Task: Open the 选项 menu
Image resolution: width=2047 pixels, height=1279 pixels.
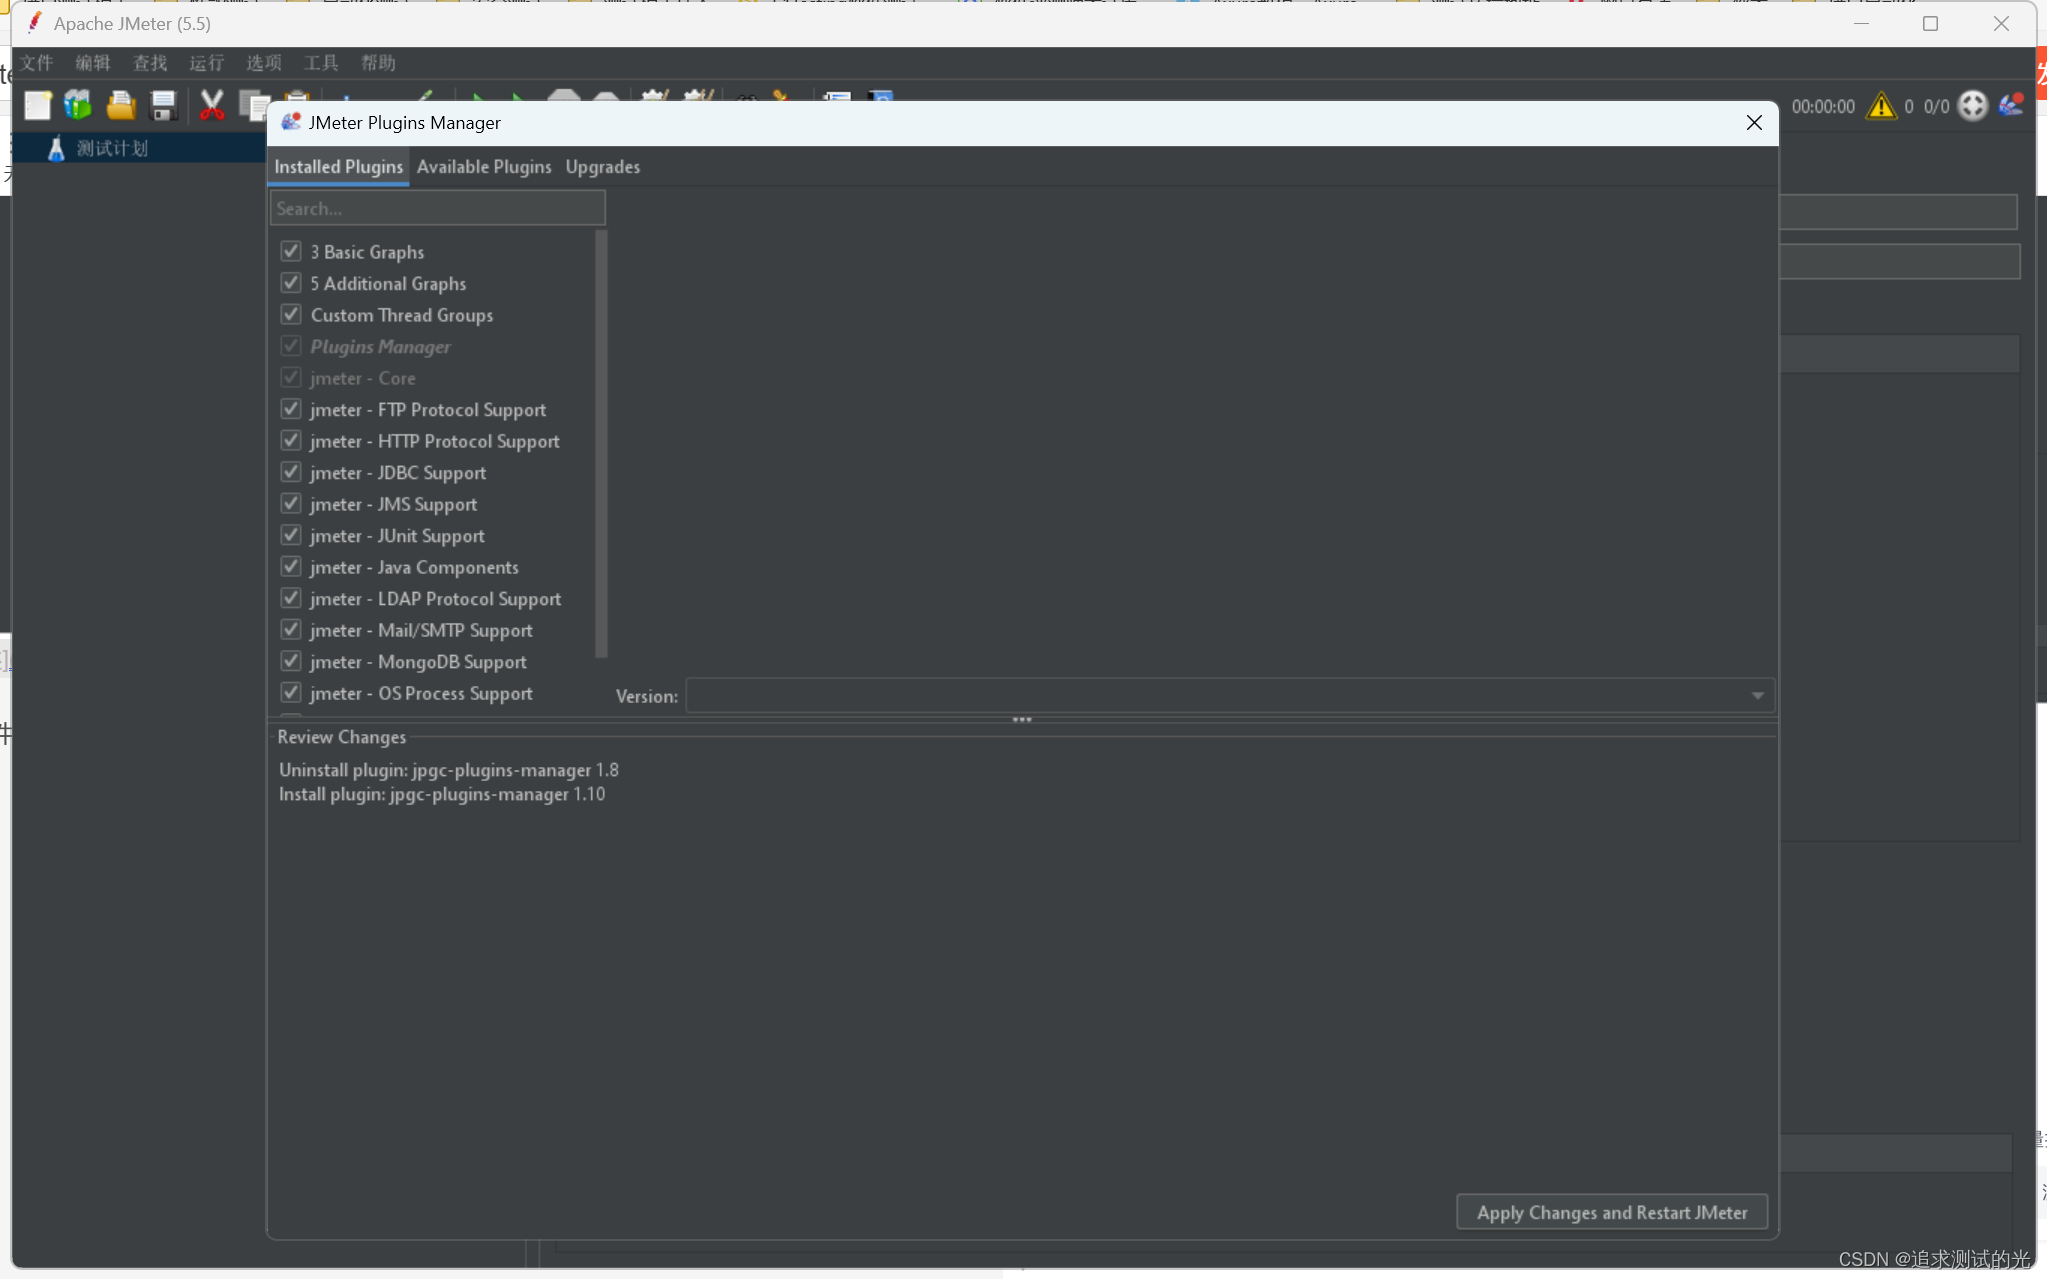Action: coord(264,63)
